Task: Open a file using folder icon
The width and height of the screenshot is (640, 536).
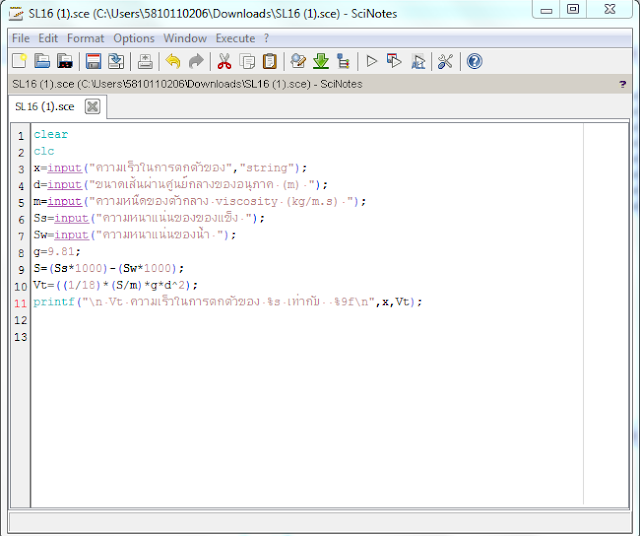Action: tap(42, 61)
